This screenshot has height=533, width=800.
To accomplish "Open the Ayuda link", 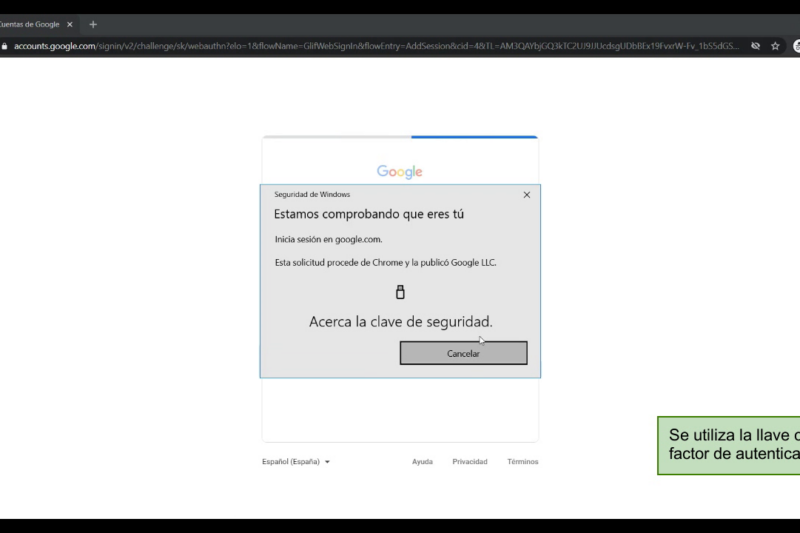I will coord(422,462).
